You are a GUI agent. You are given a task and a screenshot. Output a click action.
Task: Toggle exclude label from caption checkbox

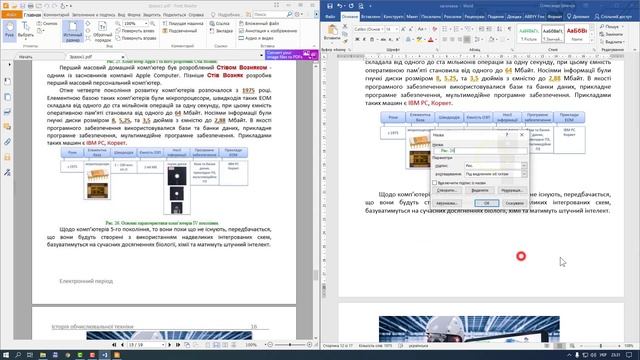coord(435,183)
